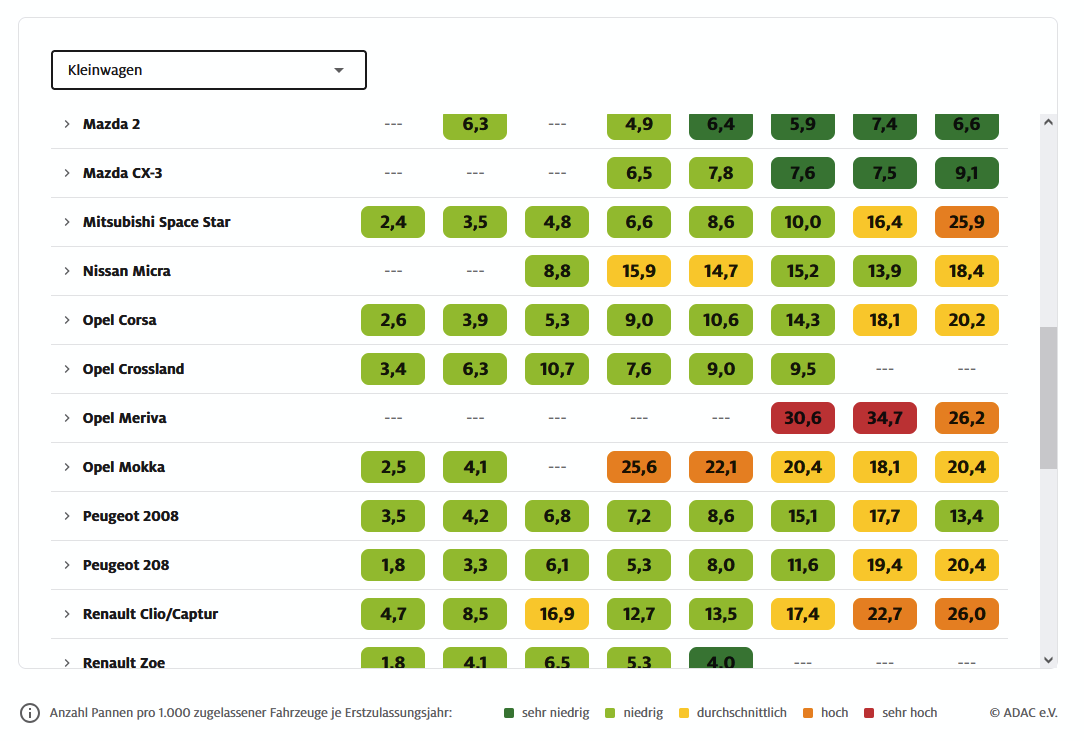Click the orange 25,6 cell for Opel Mokka
Image resolution: width=1084 pixels, height=741 pixels.
coord(639,467)
